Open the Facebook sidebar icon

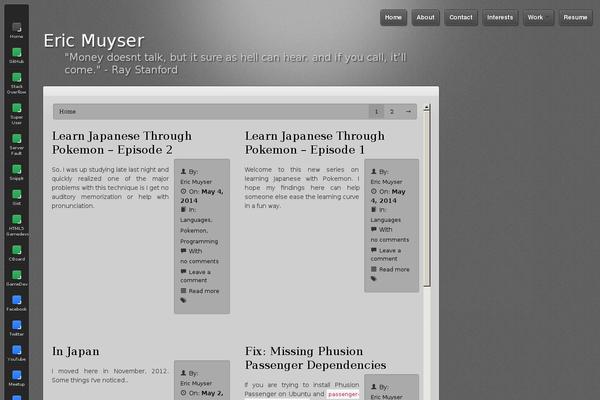click(x=16, y=303)
